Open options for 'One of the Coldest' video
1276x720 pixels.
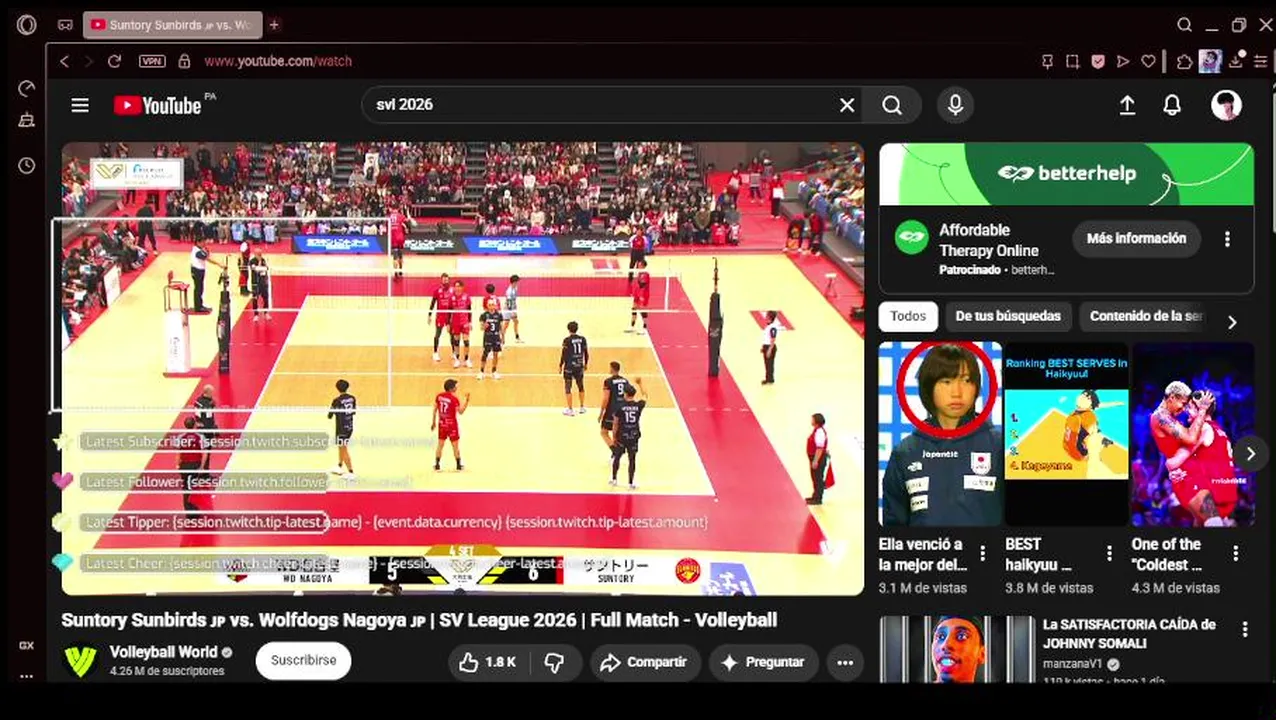point(1236,553)
